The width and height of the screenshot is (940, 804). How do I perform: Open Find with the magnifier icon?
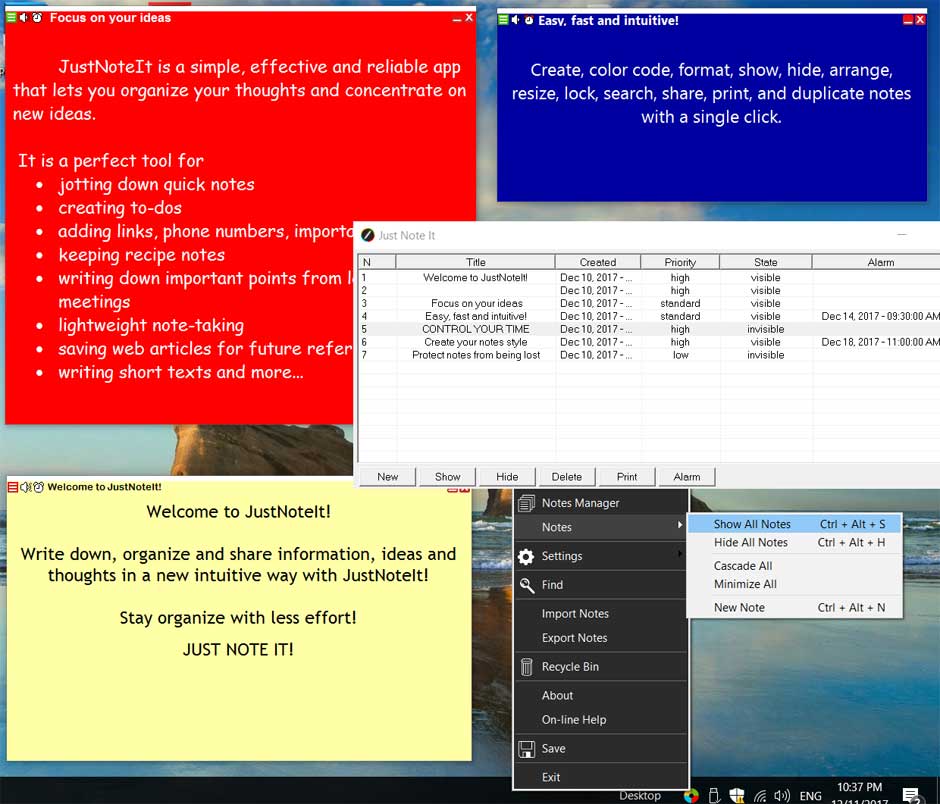coord(552,585)
